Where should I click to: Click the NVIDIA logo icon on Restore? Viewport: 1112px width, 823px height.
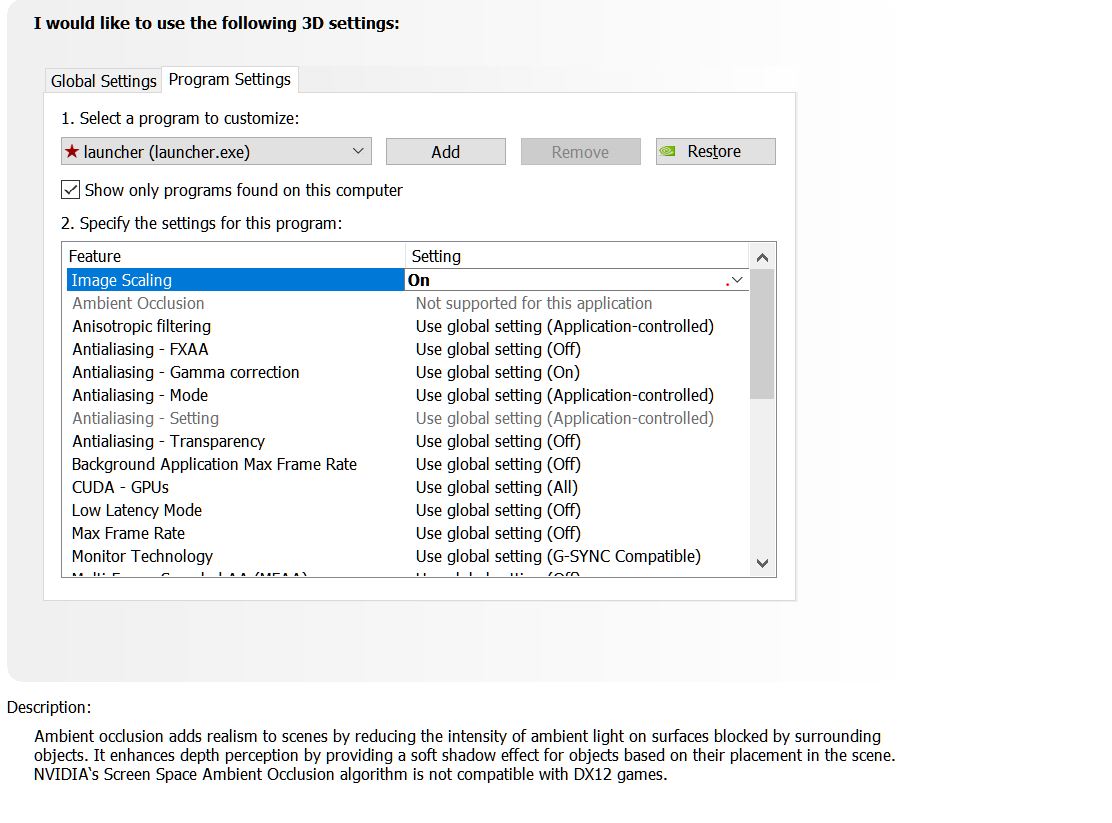click(667, 151)
